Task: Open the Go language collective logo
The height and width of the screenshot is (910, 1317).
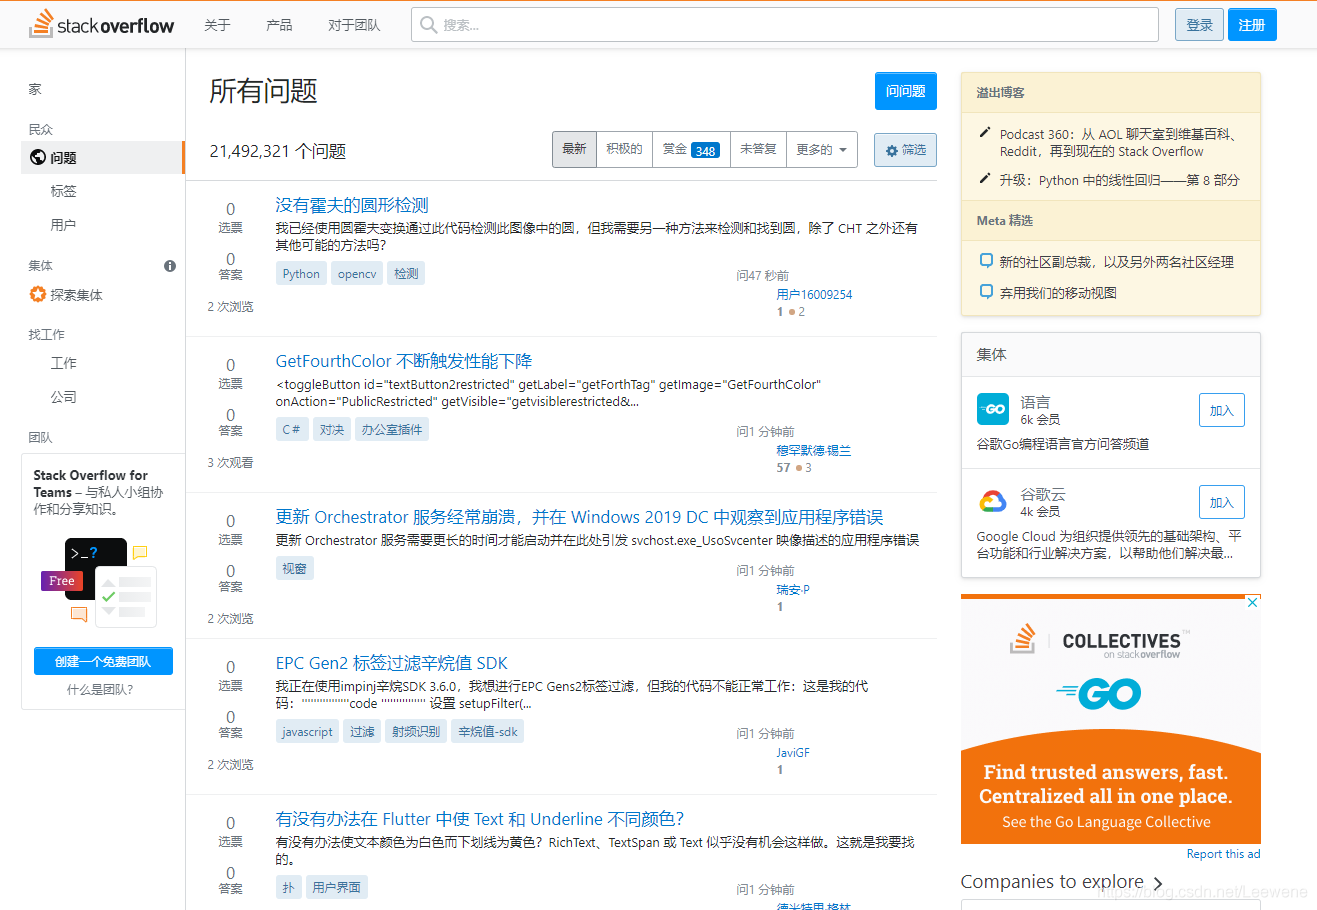Action: point(993,409)
